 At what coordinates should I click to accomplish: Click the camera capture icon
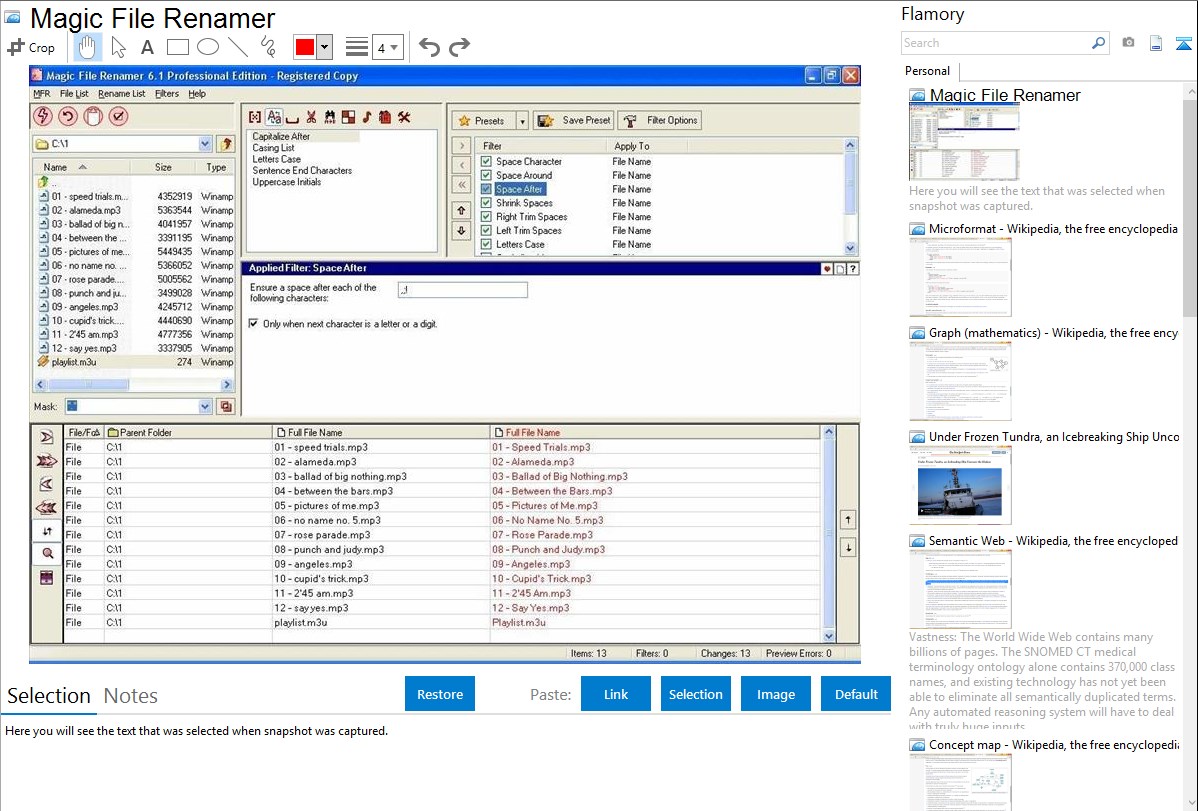[1128, 43]
